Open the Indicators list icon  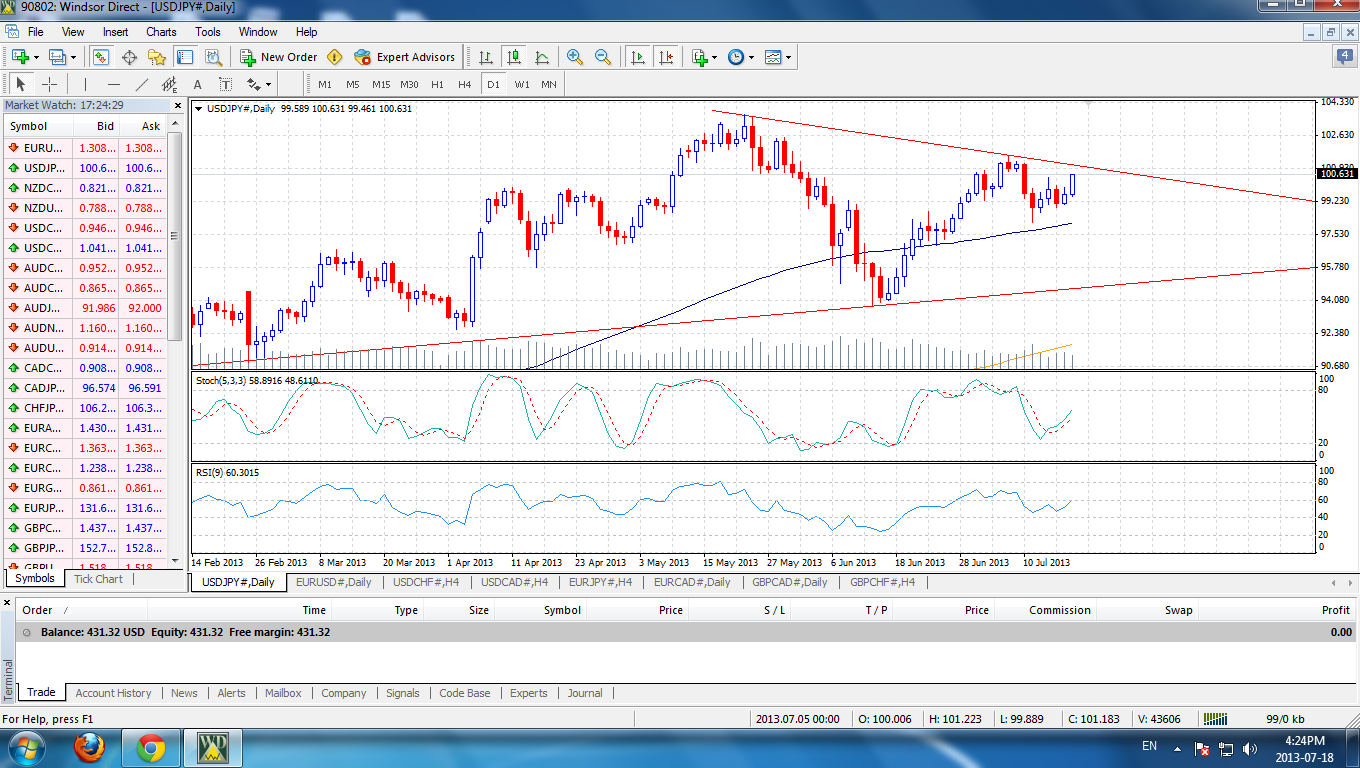(699, 57)
